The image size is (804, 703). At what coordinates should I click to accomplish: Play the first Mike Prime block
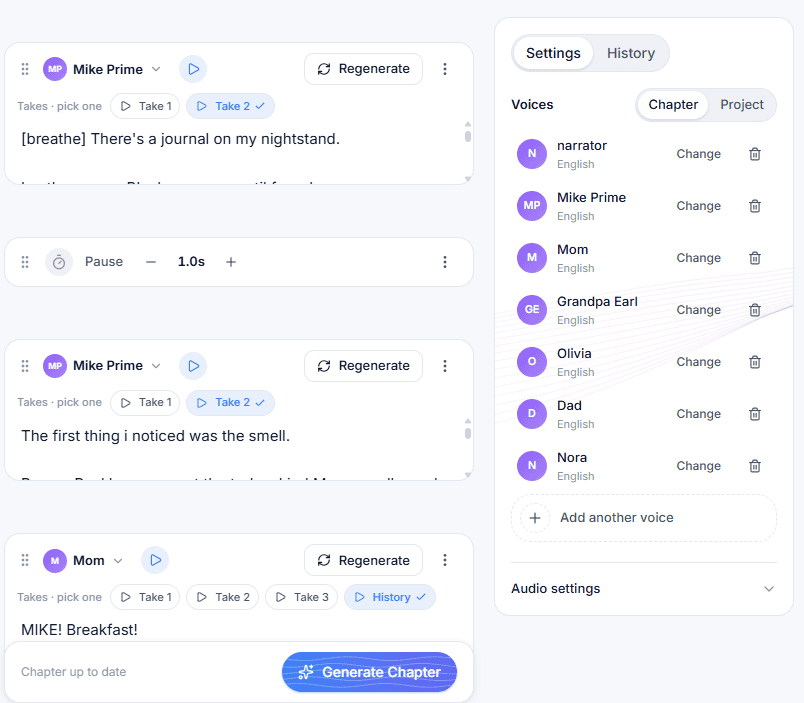(193, 69)
